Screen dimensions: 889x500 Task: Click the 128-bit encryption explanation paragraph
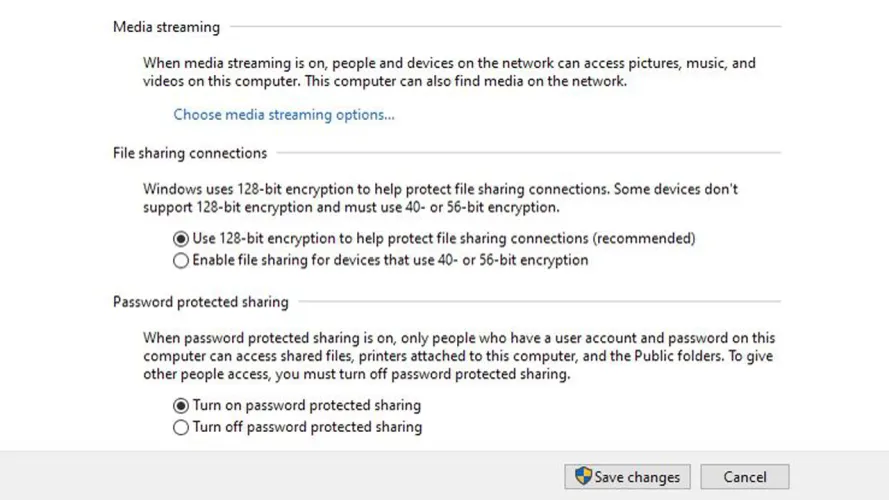(x=440, y=198)
